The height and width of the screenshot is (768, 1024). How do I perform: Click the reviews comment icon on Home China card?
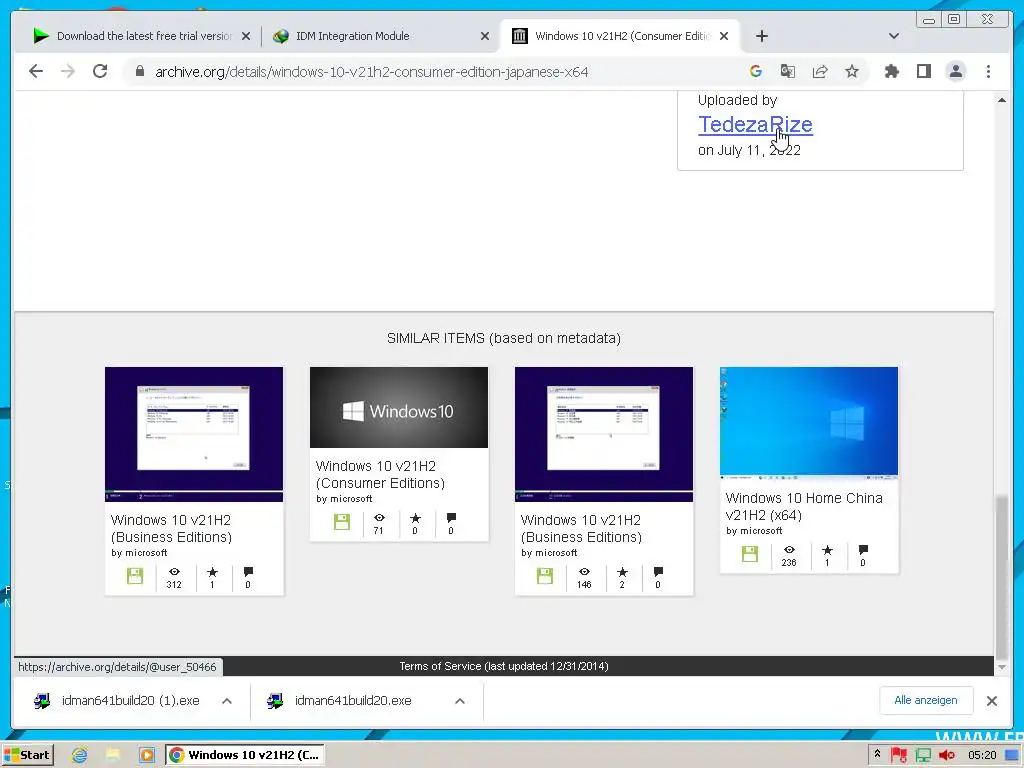(x=863, y=550)
